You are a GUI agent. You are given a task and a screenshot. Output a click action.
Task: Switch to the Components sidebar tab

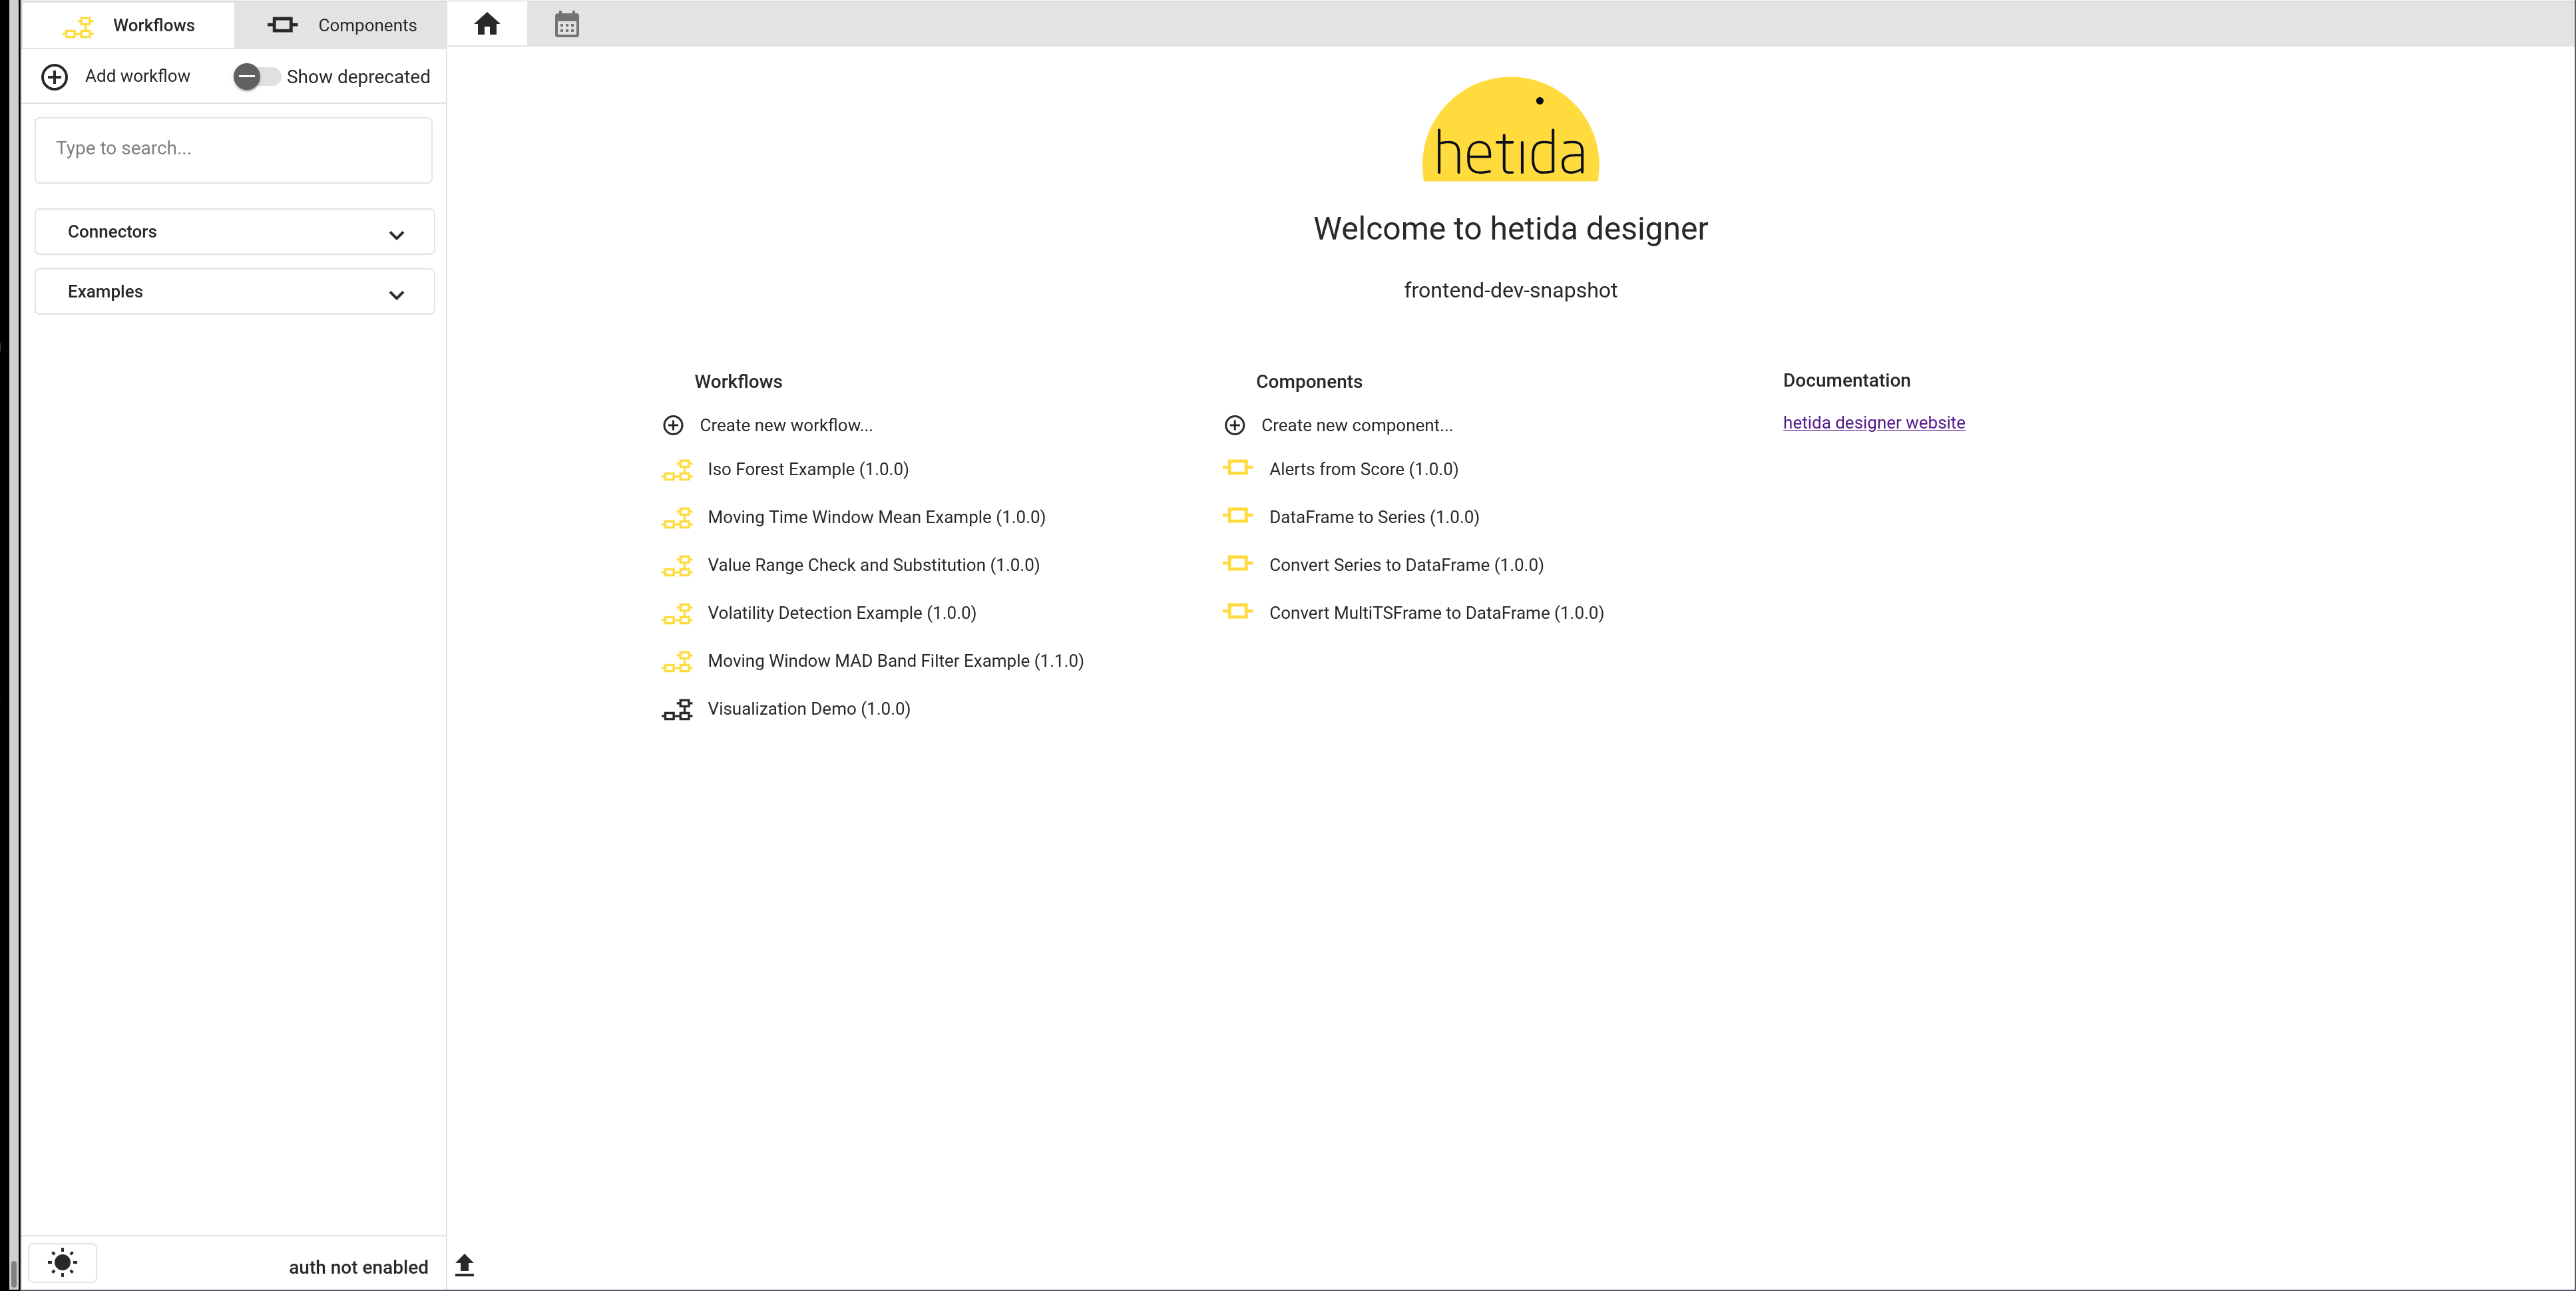340,25
